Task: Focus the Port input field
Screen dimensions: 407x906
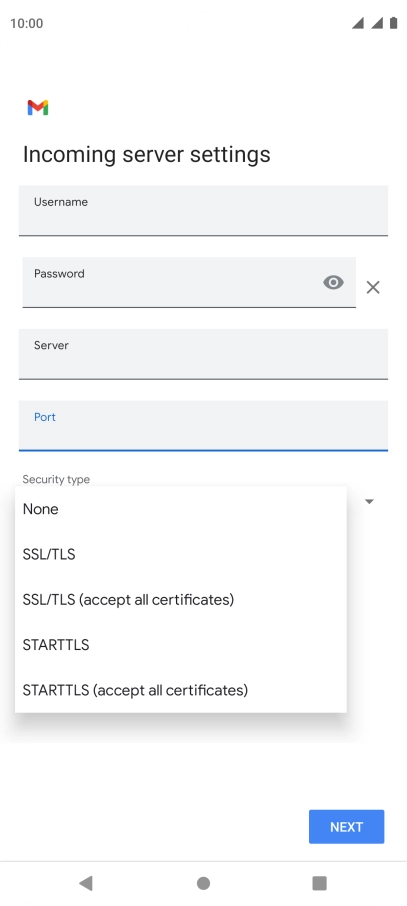Action: point(204,425)
